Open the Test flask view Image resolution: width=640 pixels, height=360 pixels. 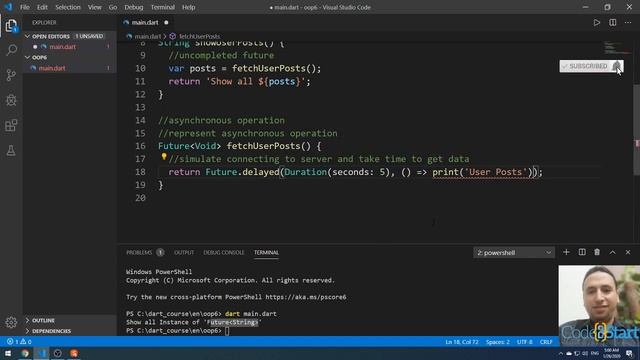point(11,151)
